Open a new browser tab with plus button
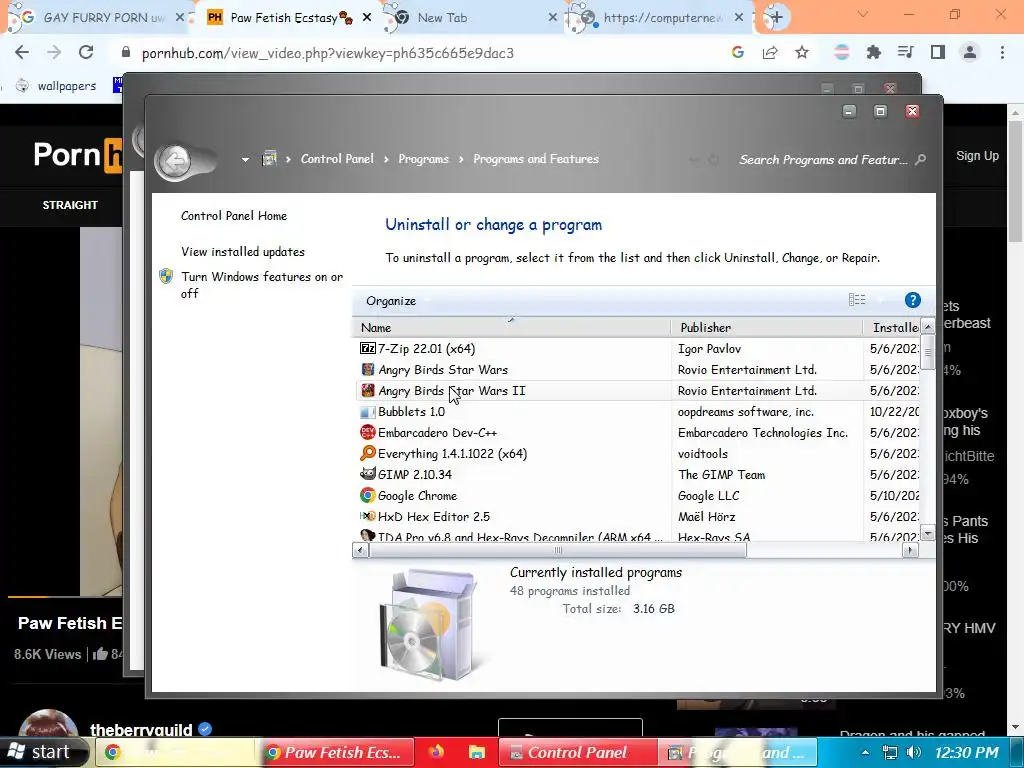 click(x=776, y=18)
